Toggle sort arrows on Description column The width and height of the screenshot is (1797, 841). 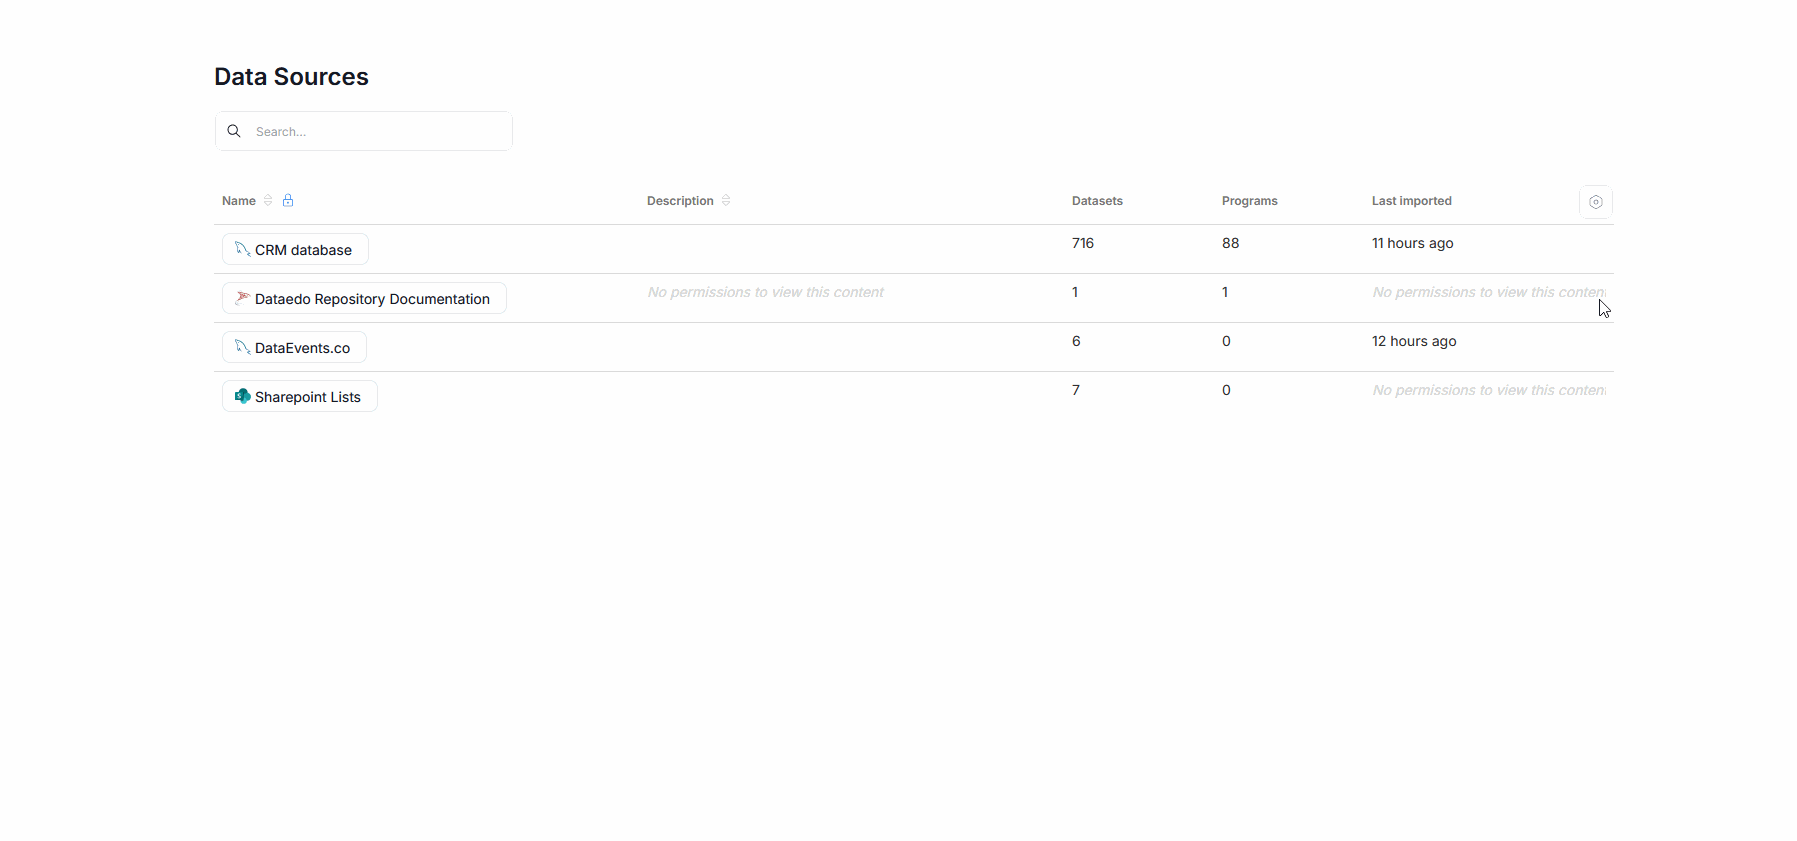point(726,201)
